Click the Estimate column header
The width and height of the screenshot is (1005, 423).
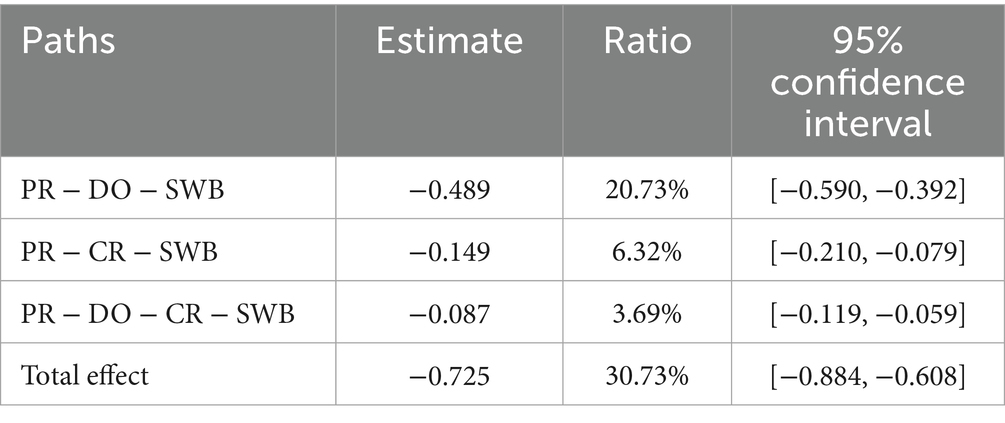(449, 41)
